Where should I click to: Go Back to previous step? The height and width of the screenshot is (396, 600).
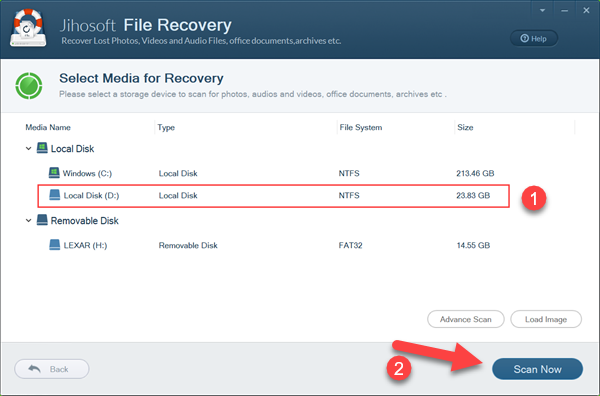(52, 369)
